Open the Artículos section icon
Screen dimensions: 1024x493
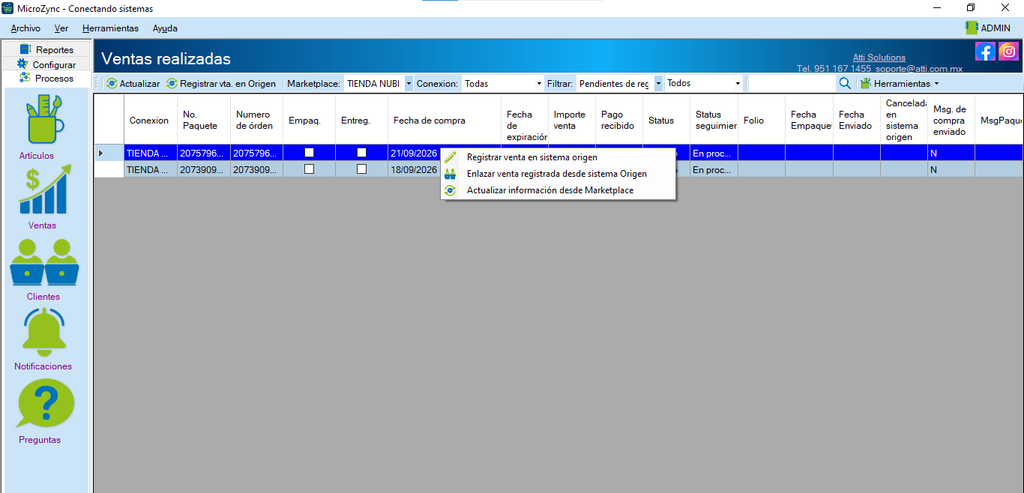pos(44,121)
